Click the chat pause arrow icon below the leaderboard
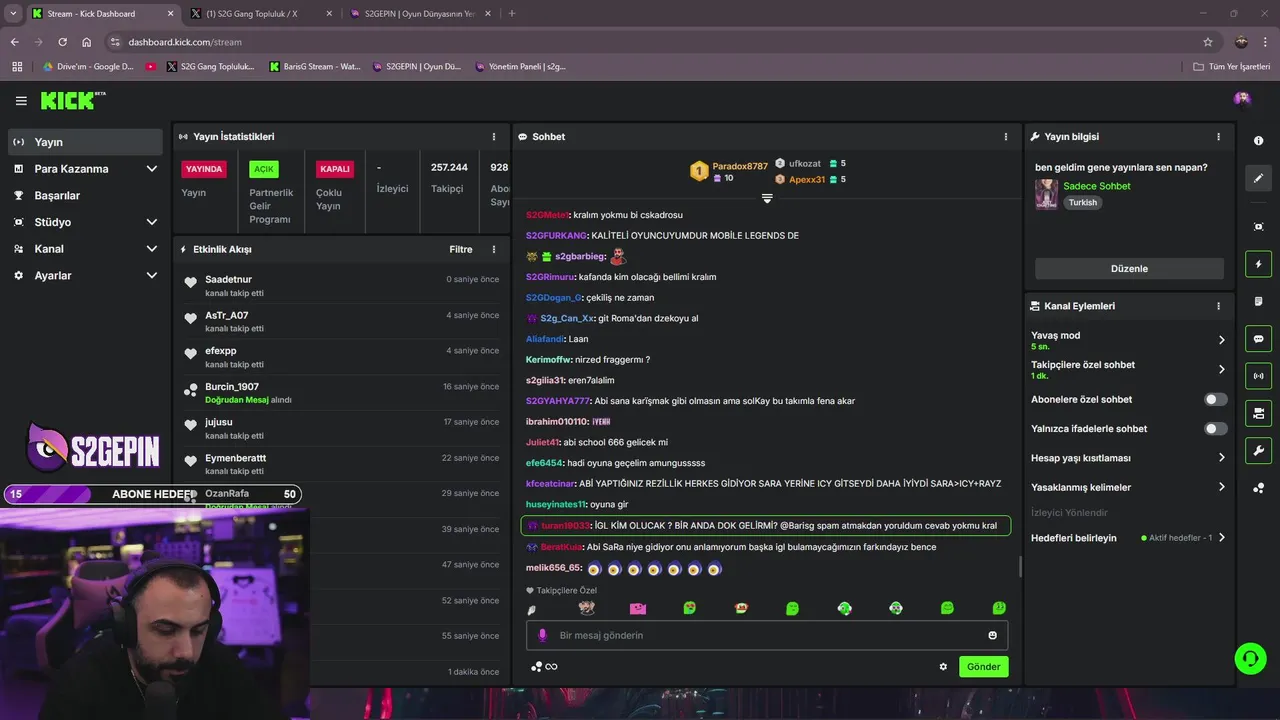The width and height of the screenshot is (1280, 720). point(767,198)
